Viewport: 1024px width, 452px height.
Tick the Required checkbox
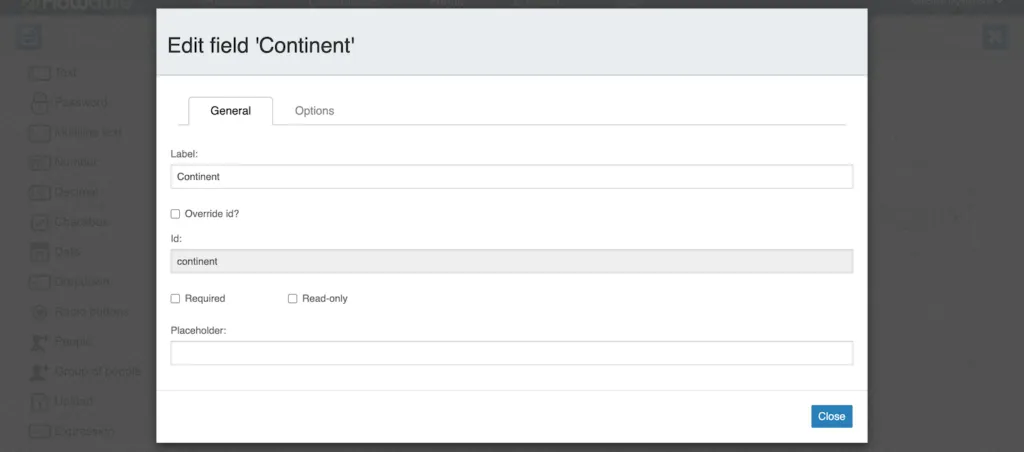175,299
